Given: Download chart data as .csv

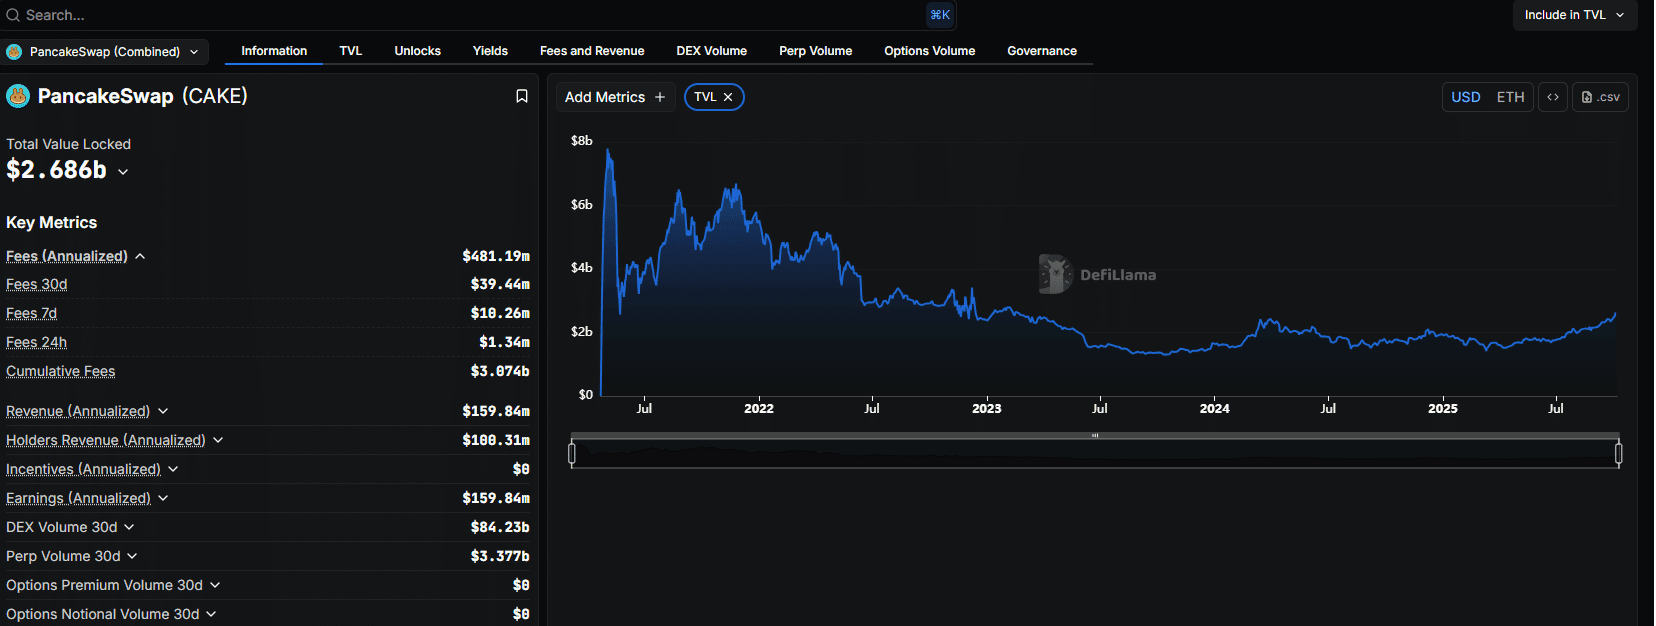Looking at the screenshot, I should pyautogui.click(x=1600, y=97).
